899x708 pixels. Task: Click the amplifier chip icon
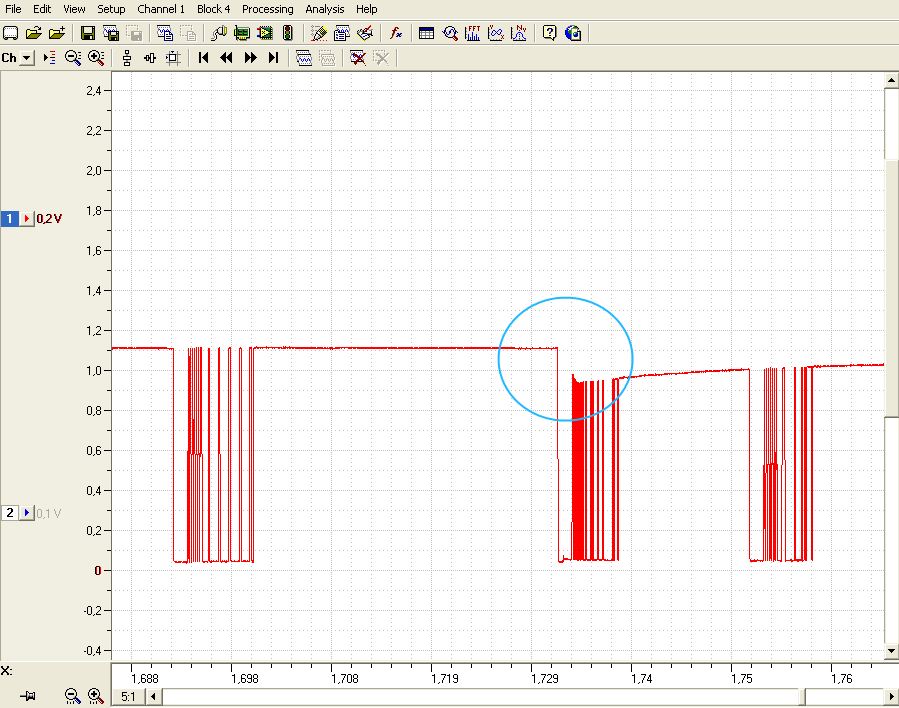pyautogui.click(x=265, y=33)
